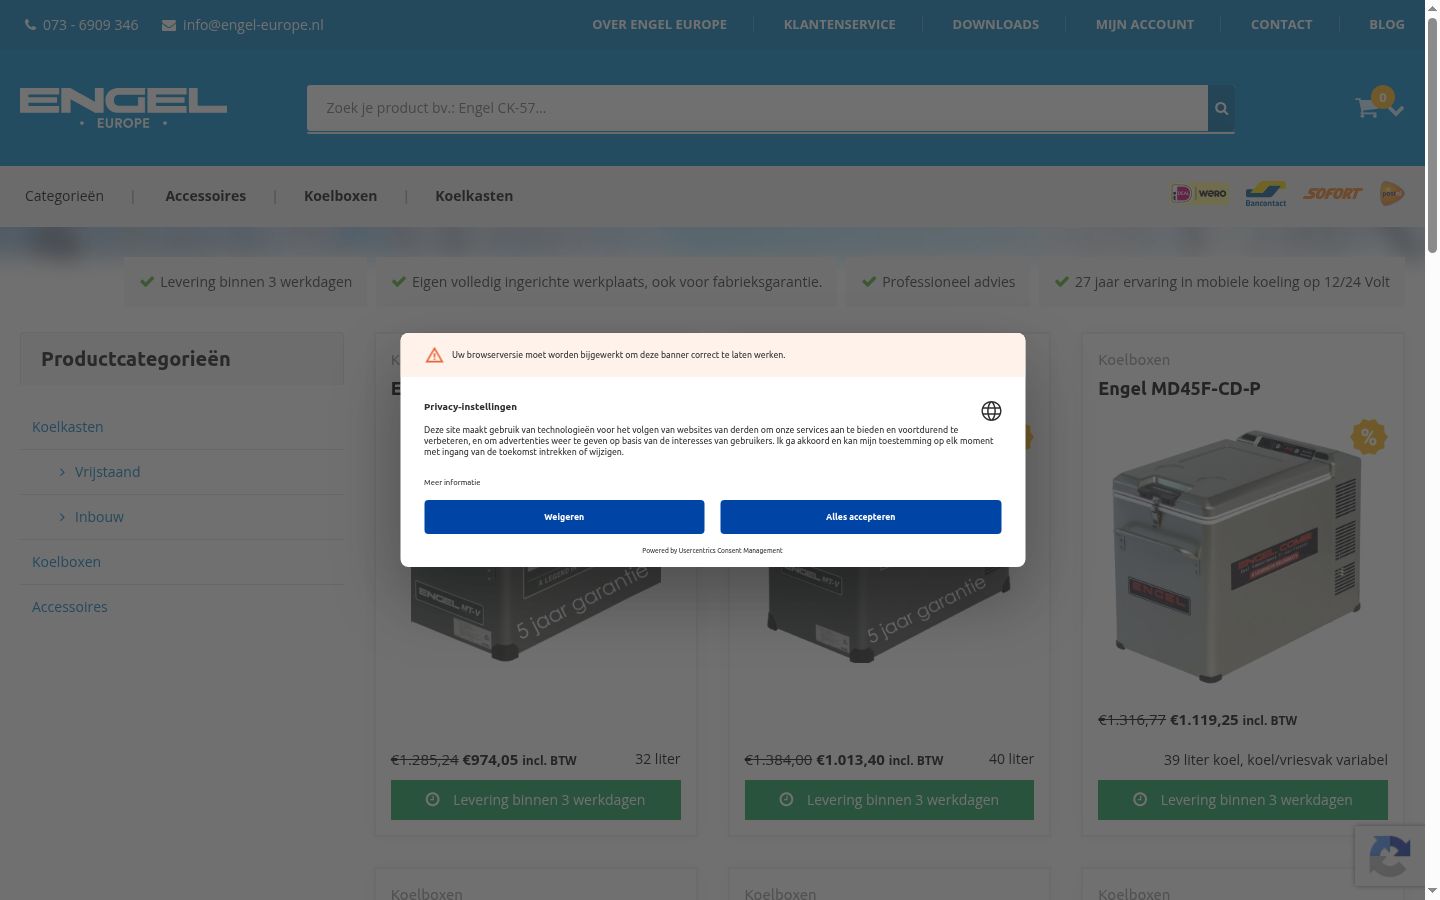
Task: Expand the Vrijstaand subcategory chevron
Action: click(62, 472)
